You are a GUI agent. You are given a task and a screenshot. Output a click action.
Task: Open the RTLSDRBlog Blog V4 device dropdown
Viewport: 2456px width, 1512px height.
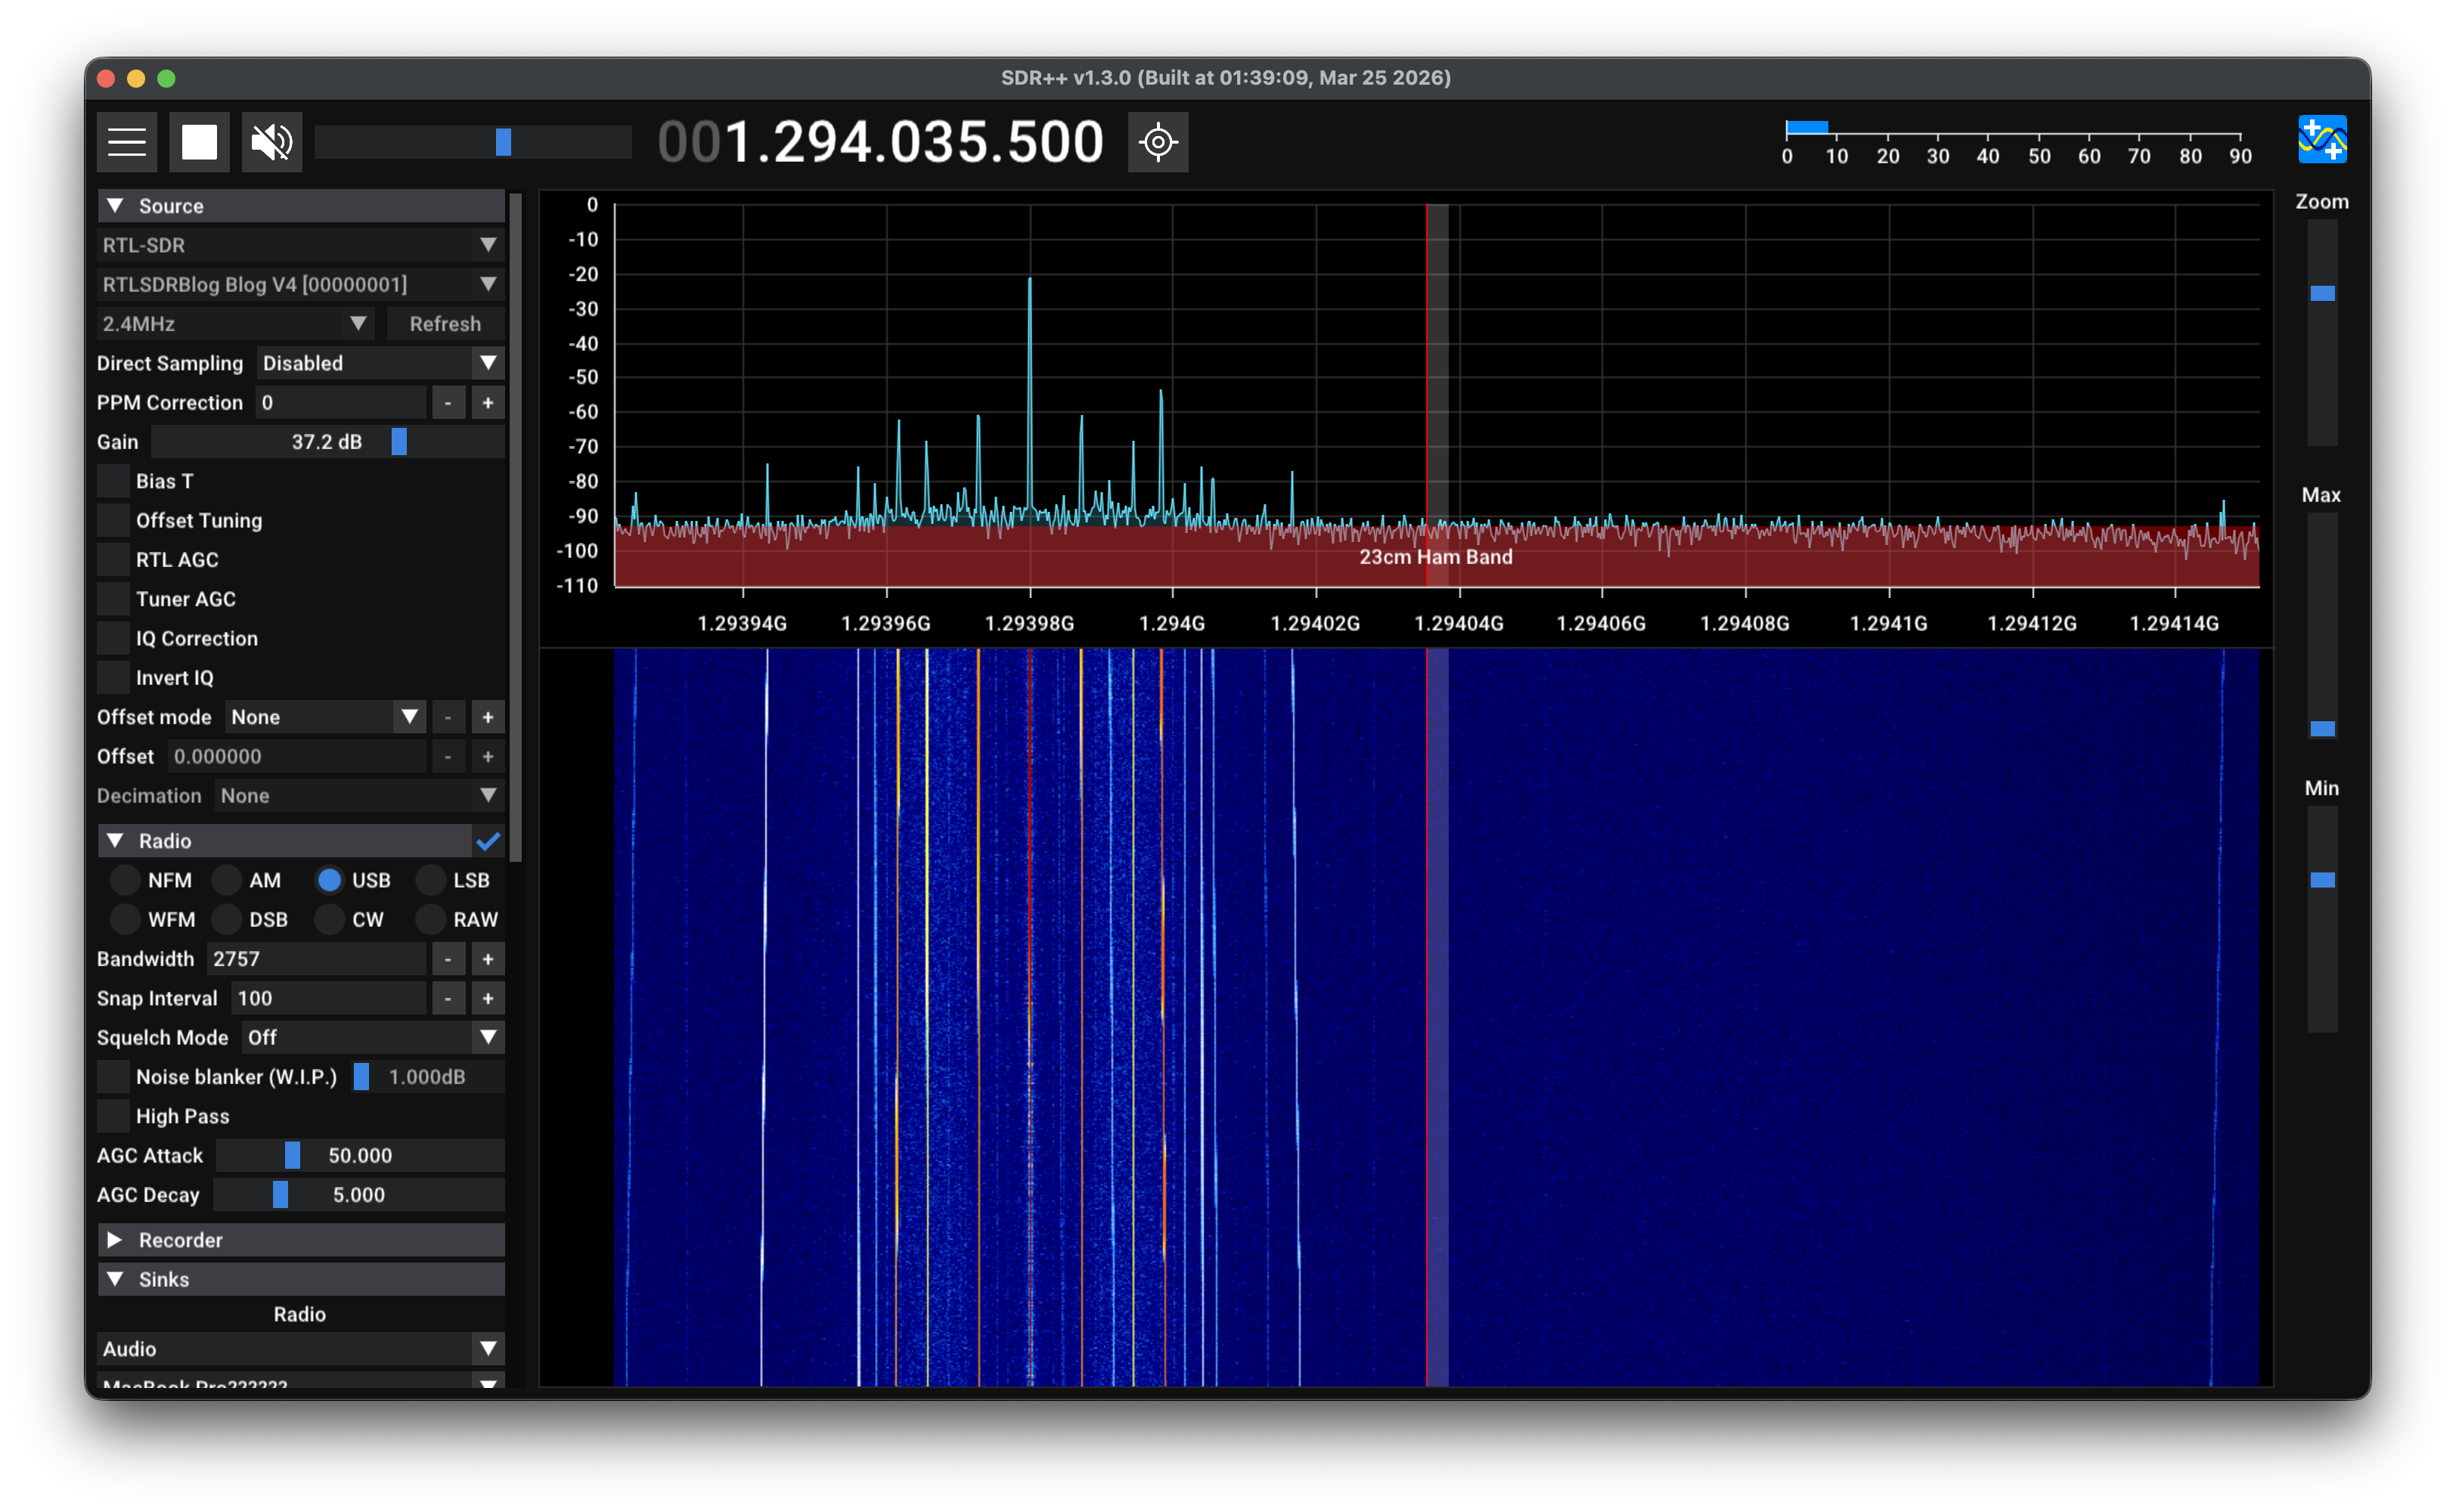click(x=300, y=284)
